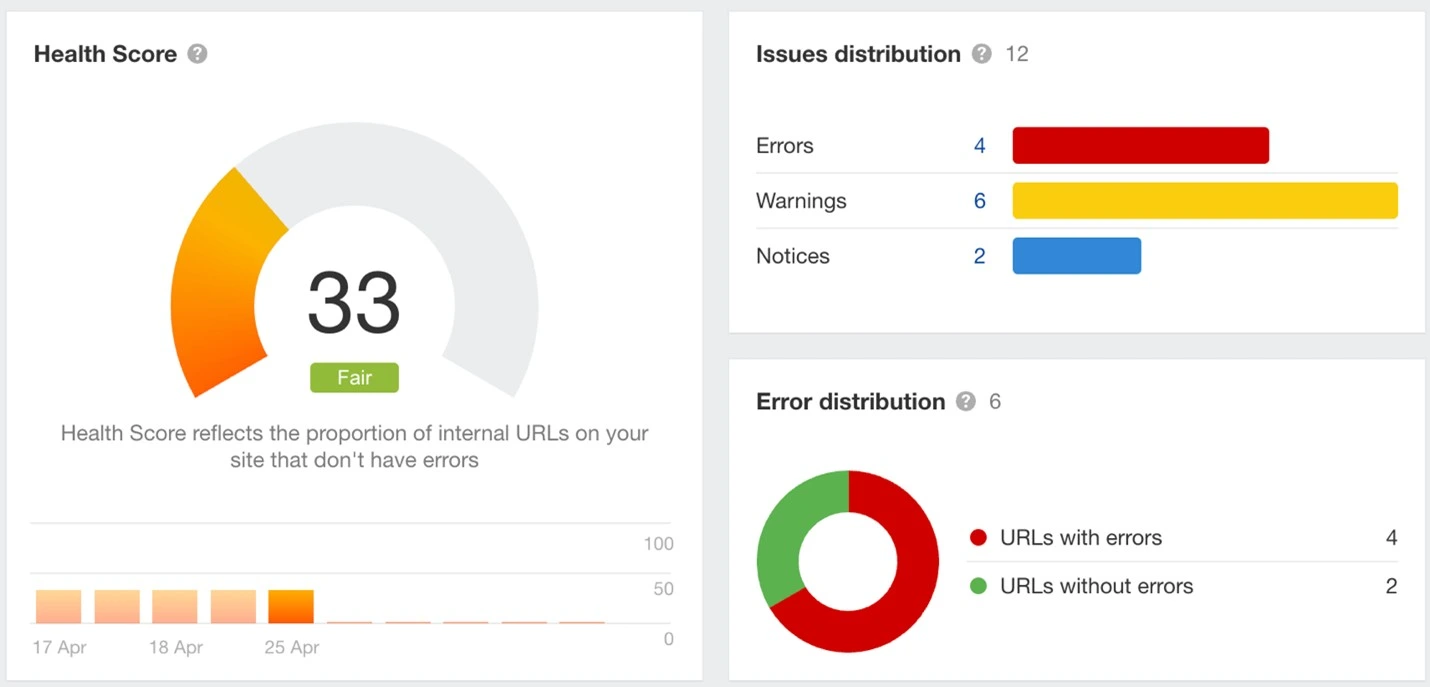Open the Notices count link showing 2

tap(979, 256)
